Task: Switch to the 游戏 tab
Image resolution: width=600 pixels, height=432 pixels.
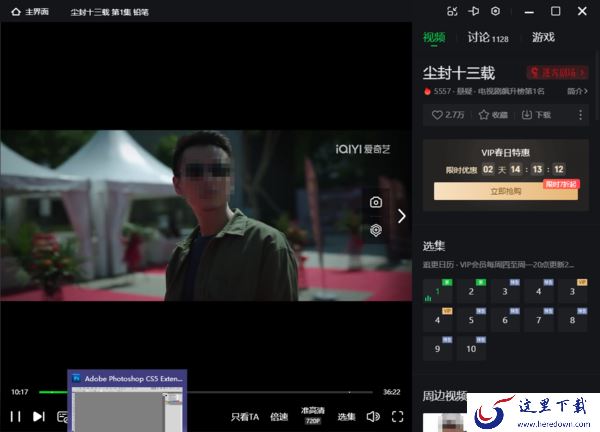Action: click(x=543, y=37)
